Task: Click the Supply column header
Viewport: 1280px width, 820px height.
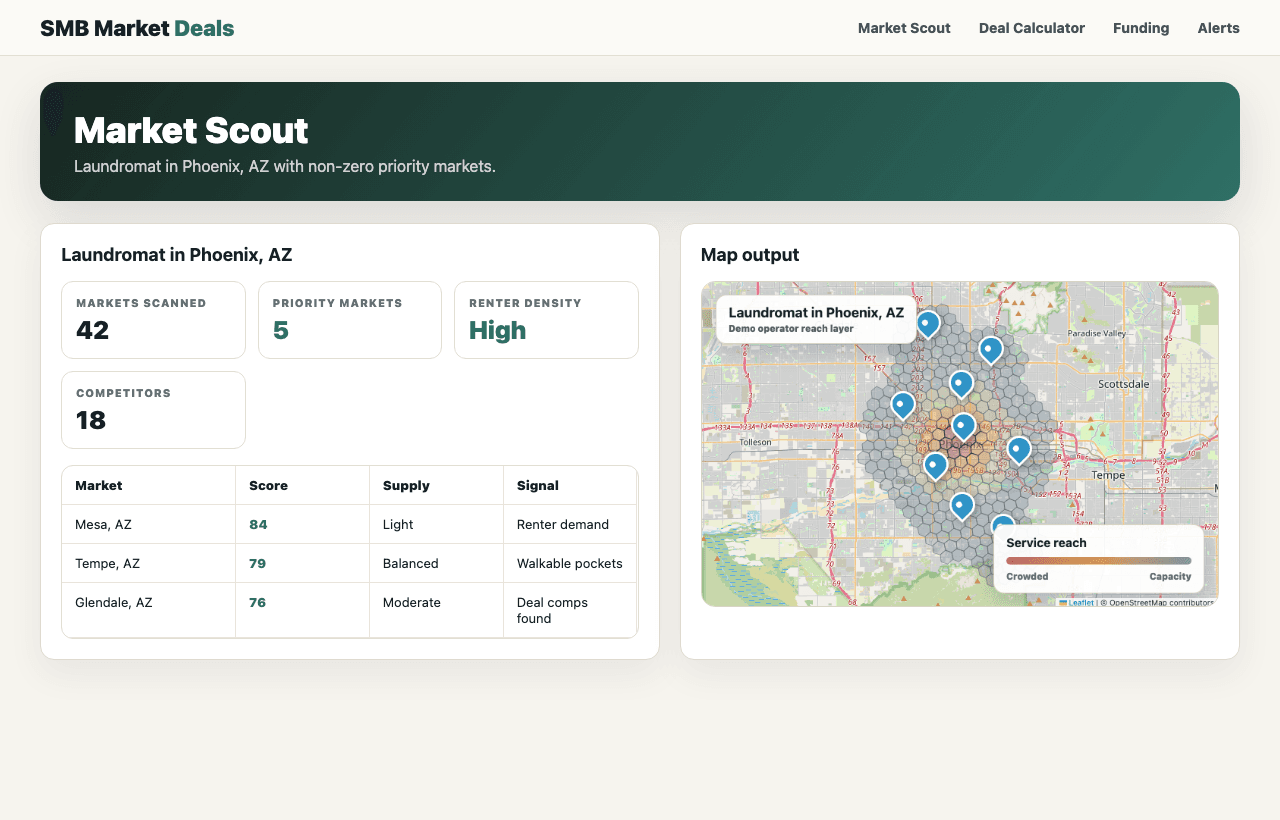Action: (x=437, y=485)
